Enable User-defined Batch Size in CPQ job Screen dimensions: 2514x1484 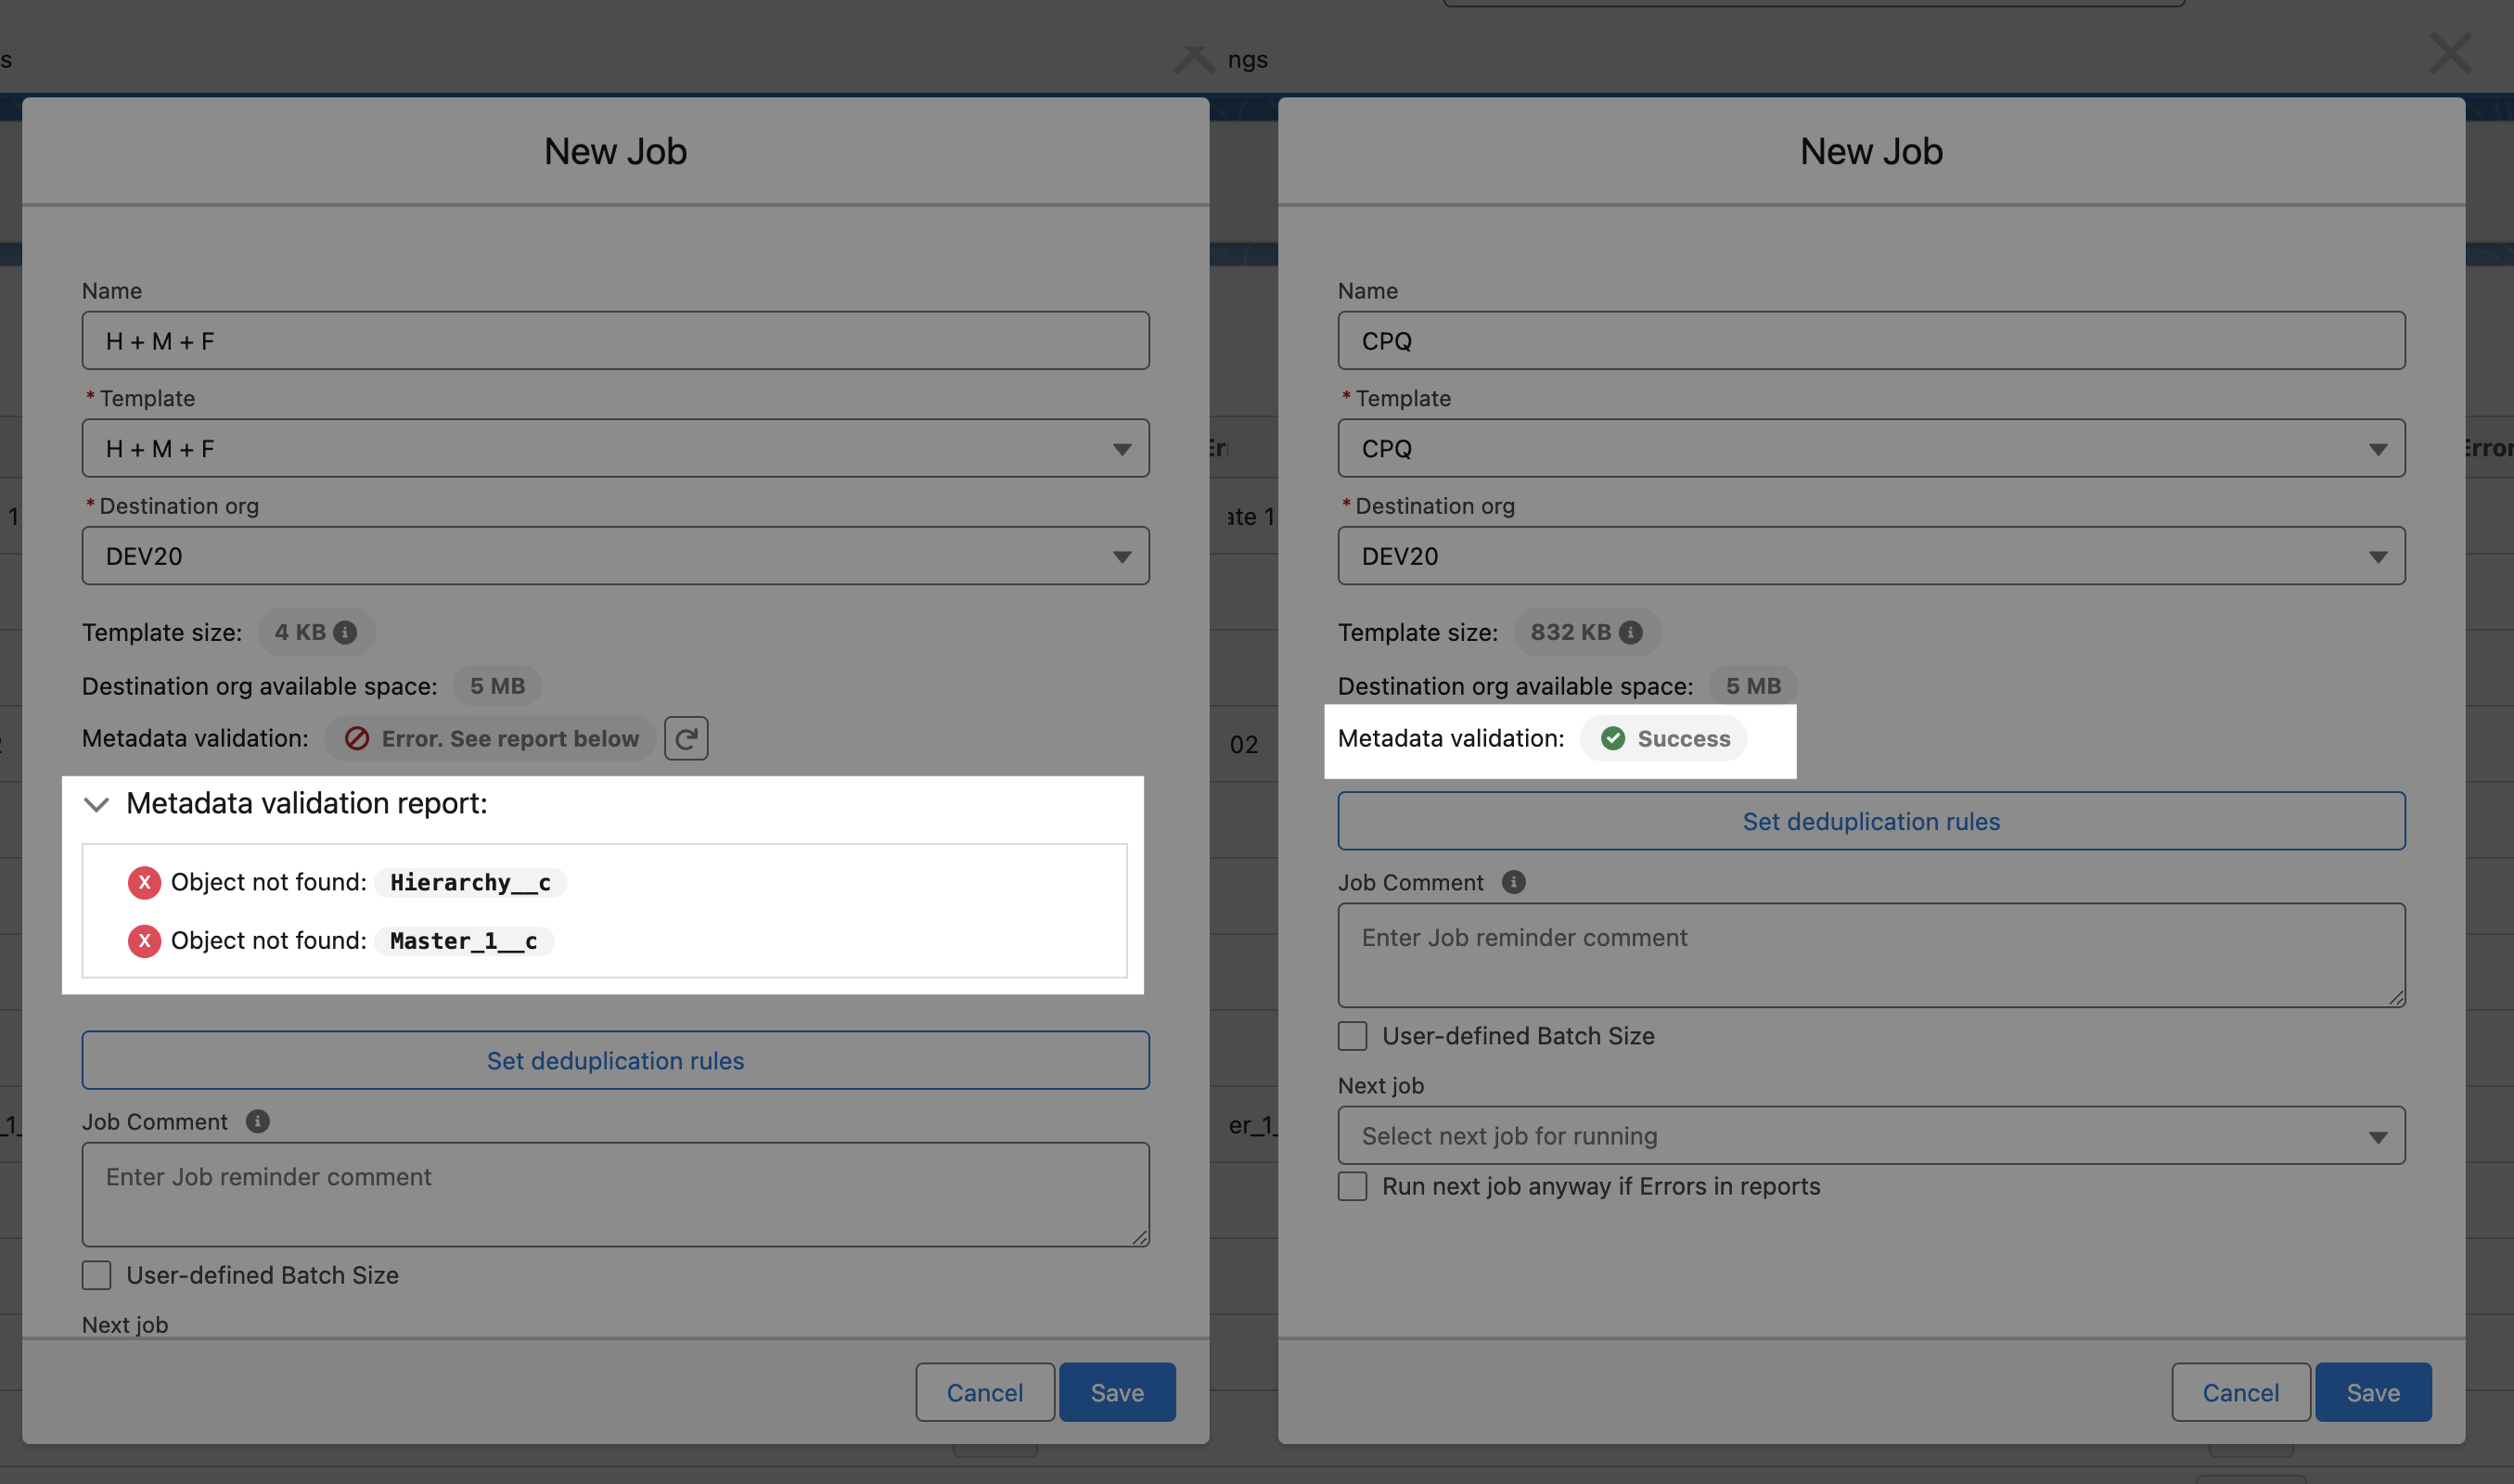[x=1353, y=1035]
